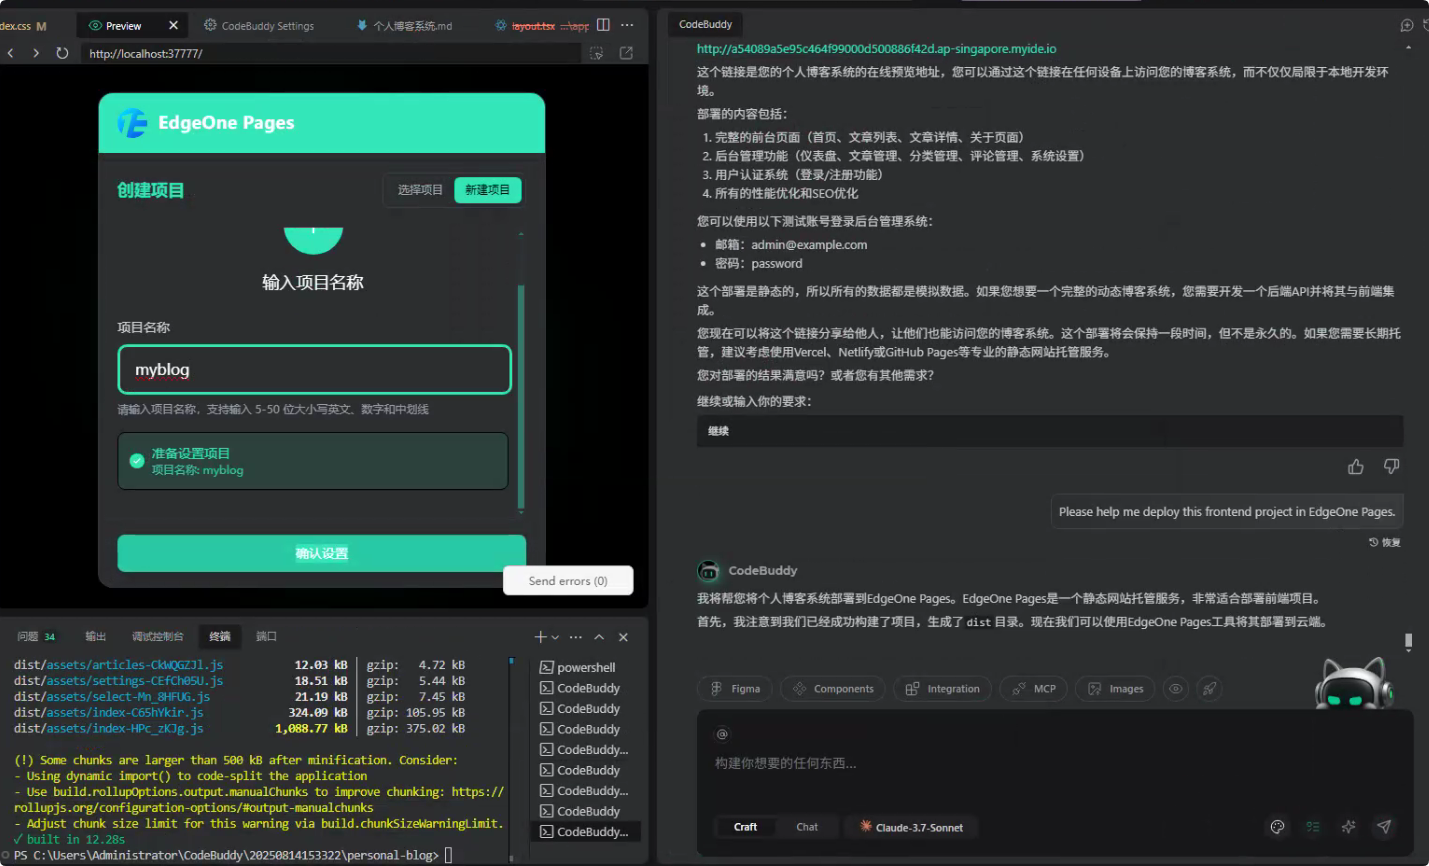
Task: Click the sparkle enhance prompt icon
Action: (x=1348, y=827)
